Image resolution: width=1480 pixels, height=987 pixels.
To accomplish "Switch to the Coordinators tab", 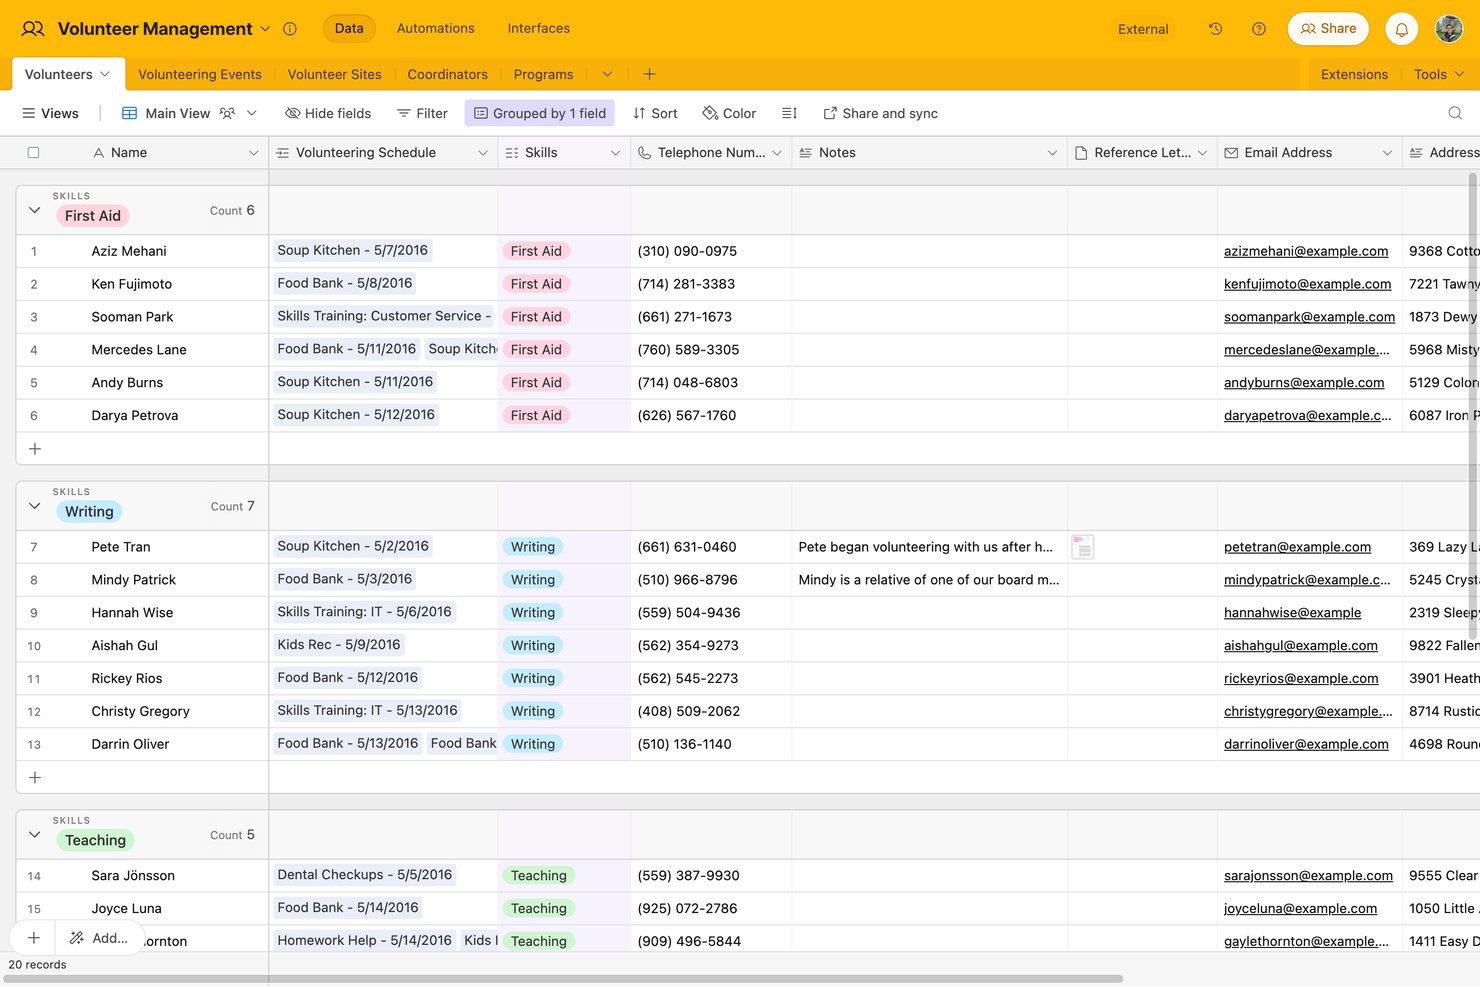I will [448, 74].
